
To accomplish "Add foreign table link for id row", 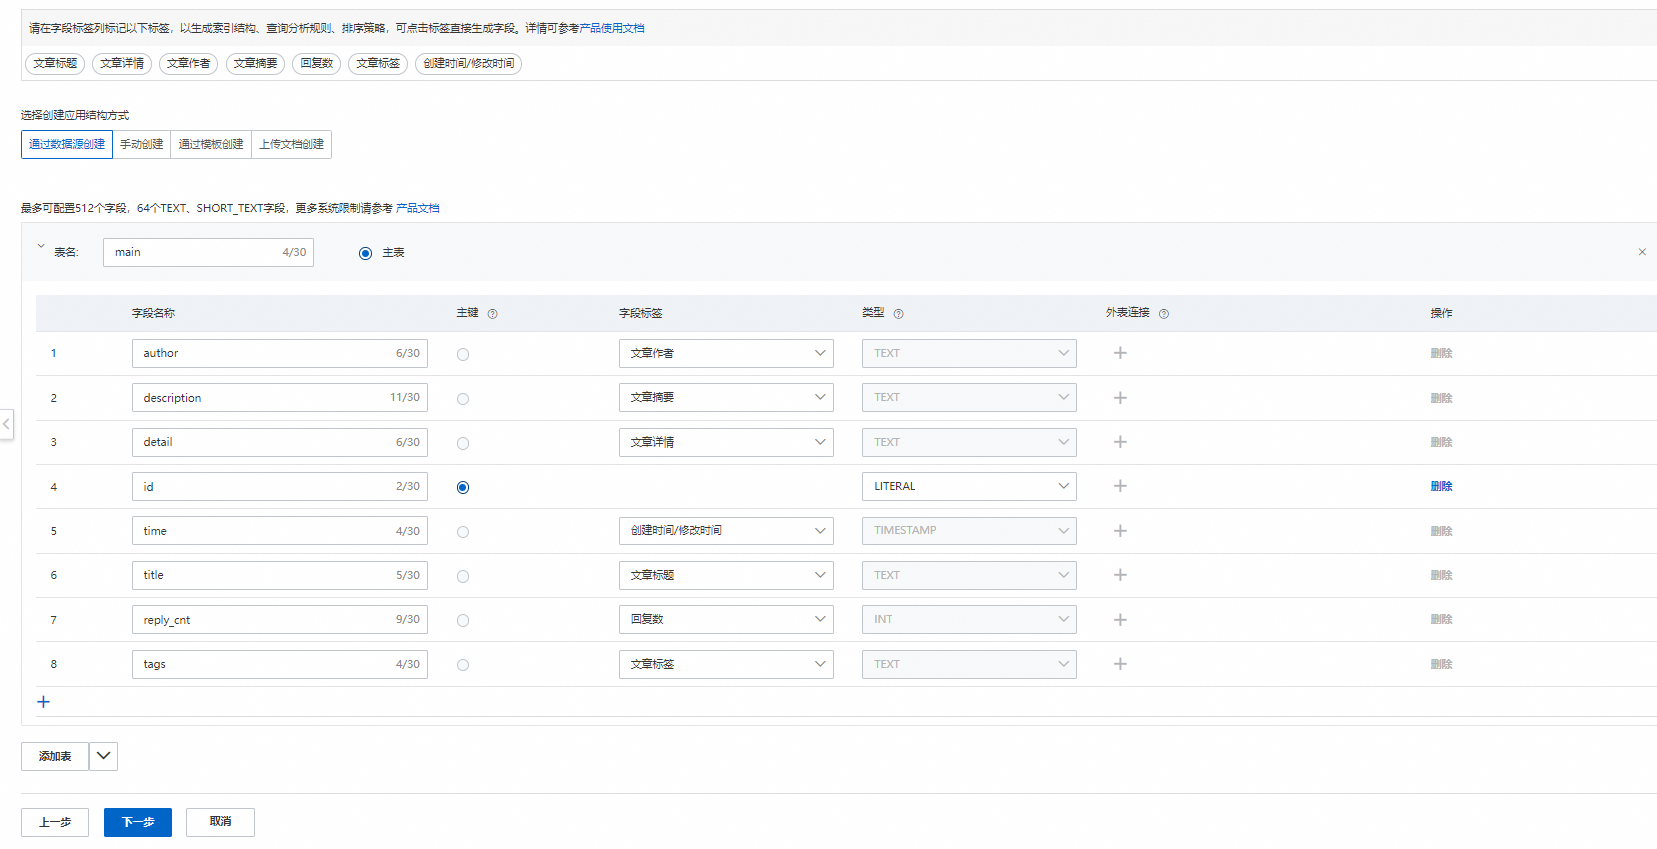I will coord(1120,486).
